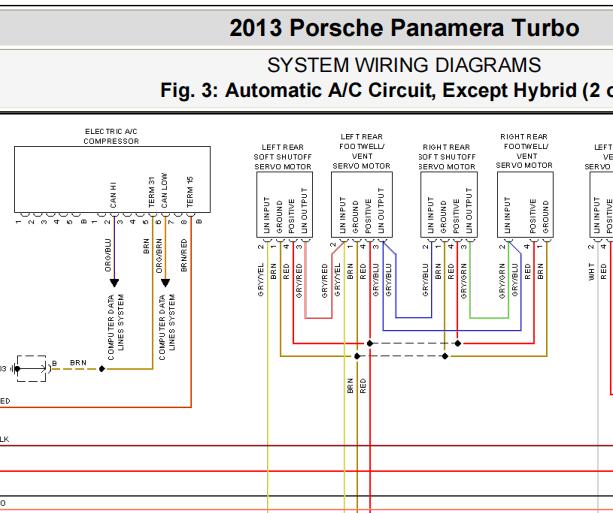613x513 pixels.
Task: Click the arrowhead ending the ORG/BLU wire
Action: point(114,283)
